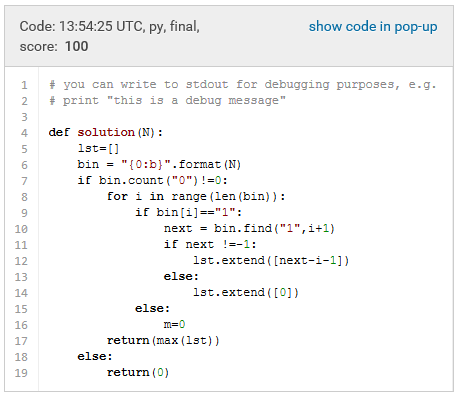Place cursor on def solution(N) line
Viewport: 460px width, 396px height.
tap(106, 132)
